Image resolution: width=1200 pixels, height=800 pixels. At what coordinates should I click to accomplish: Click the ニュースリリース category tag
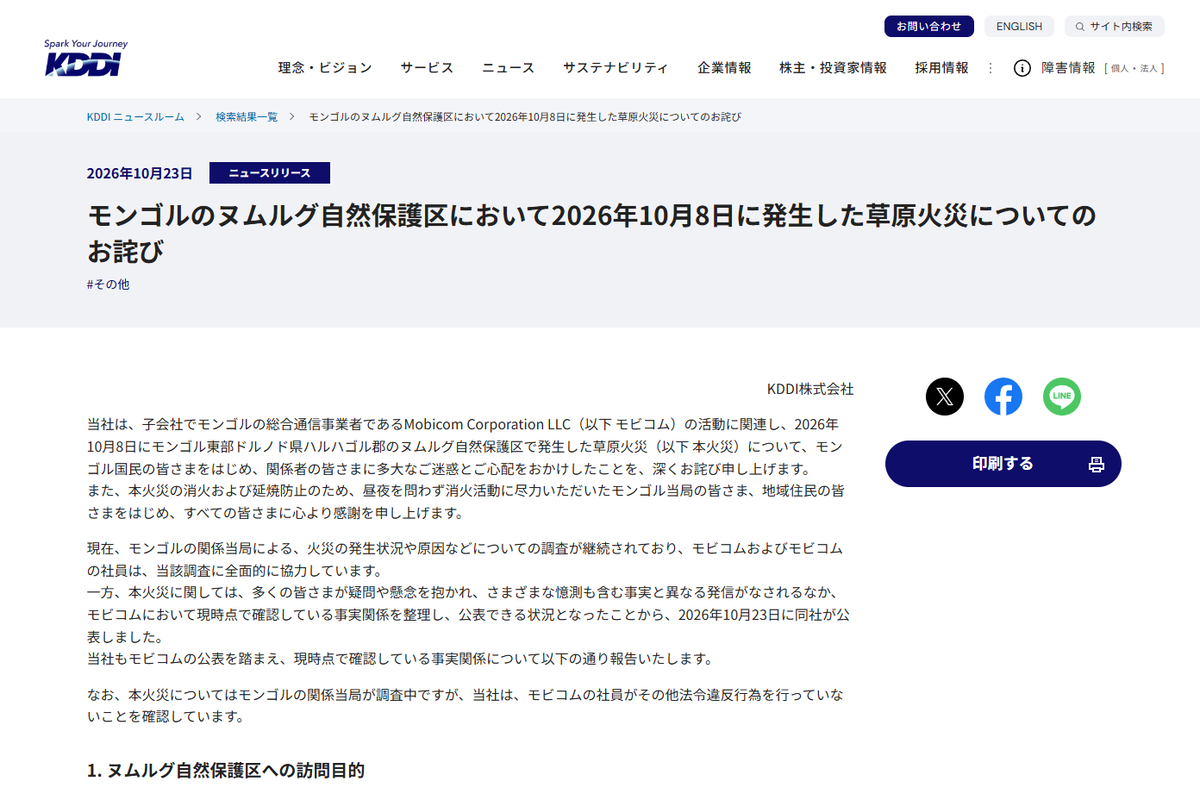click(269, 173)
